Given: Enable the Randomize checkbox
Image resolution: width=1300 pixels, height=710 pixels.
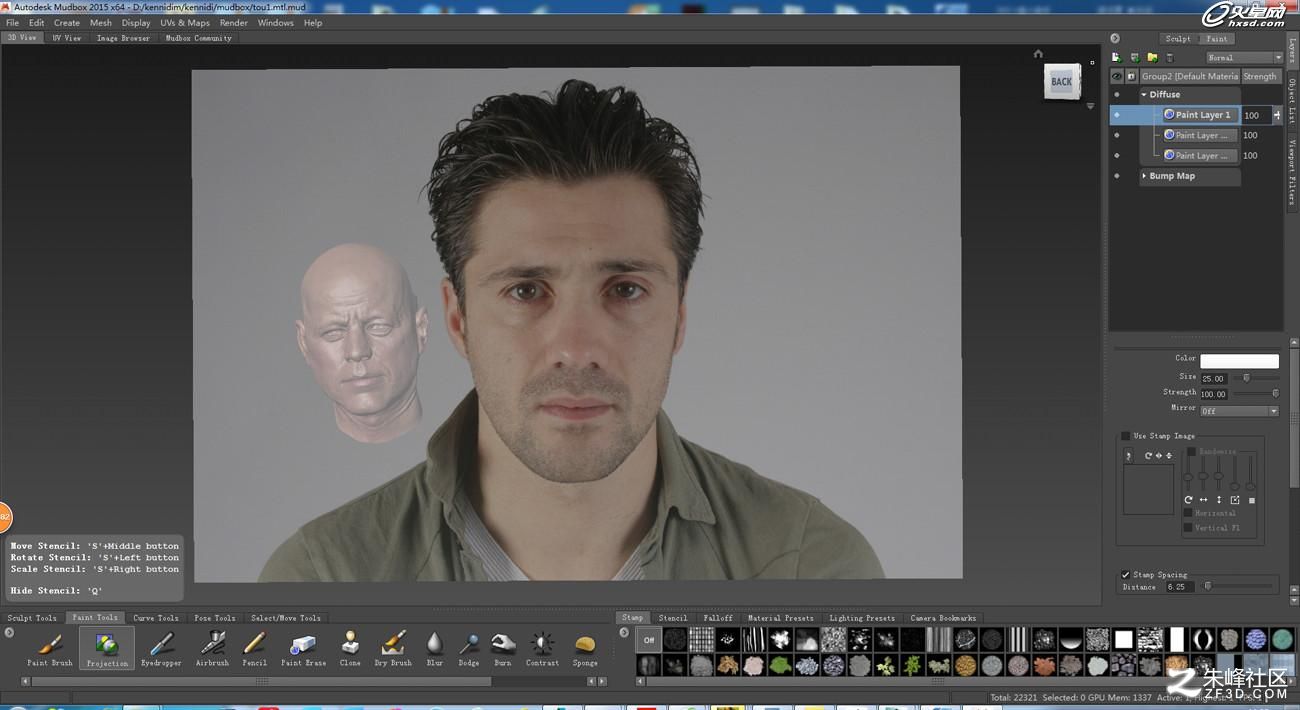Looking at the screenshot, I should tap(1191, 451).
